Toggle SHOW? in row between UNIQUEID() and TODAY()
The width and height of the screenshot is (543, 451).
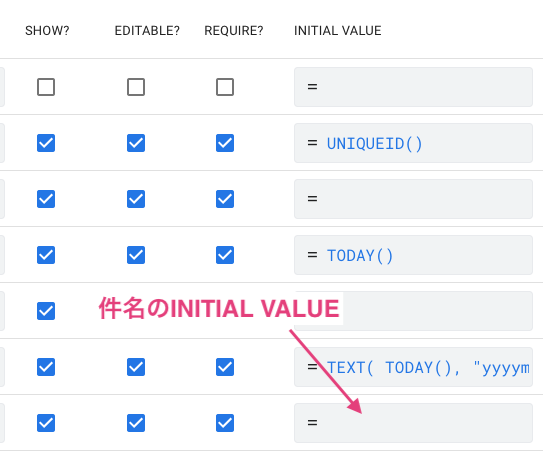pyautogui.click(x=46, y=199)
